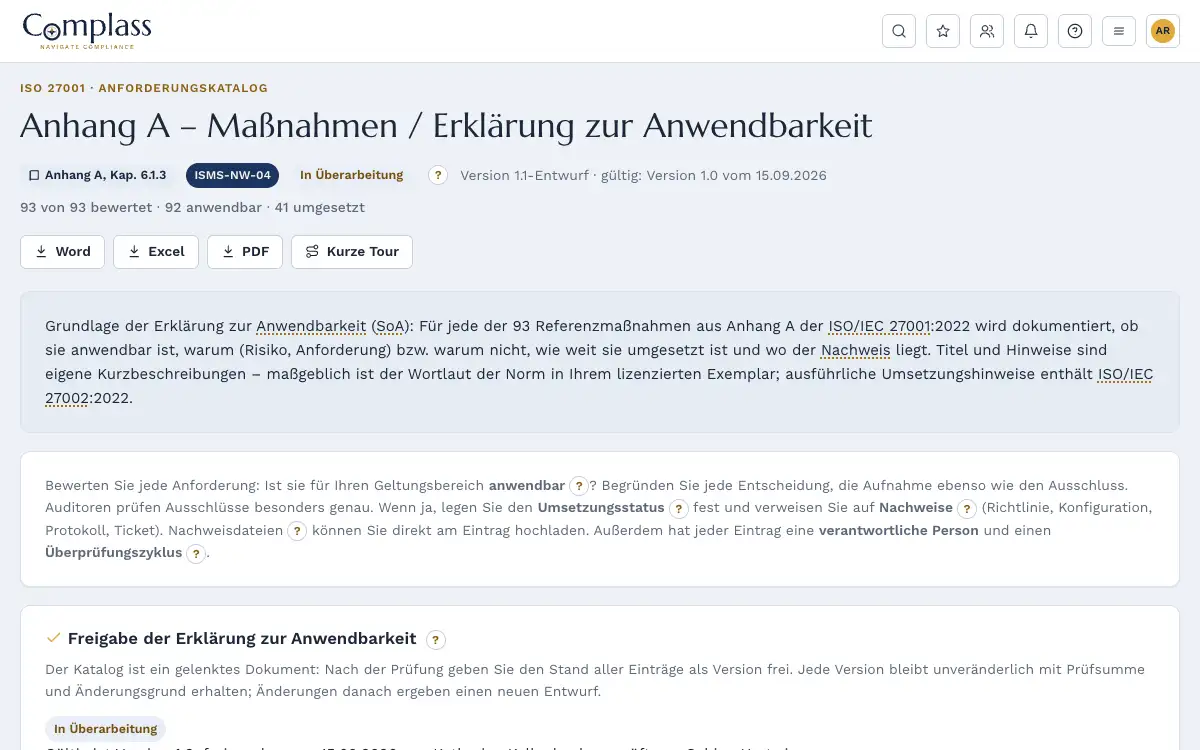The image size is (1200, 750).
Task: Show help for the term anwendbar
Action: tap(579, 486)
